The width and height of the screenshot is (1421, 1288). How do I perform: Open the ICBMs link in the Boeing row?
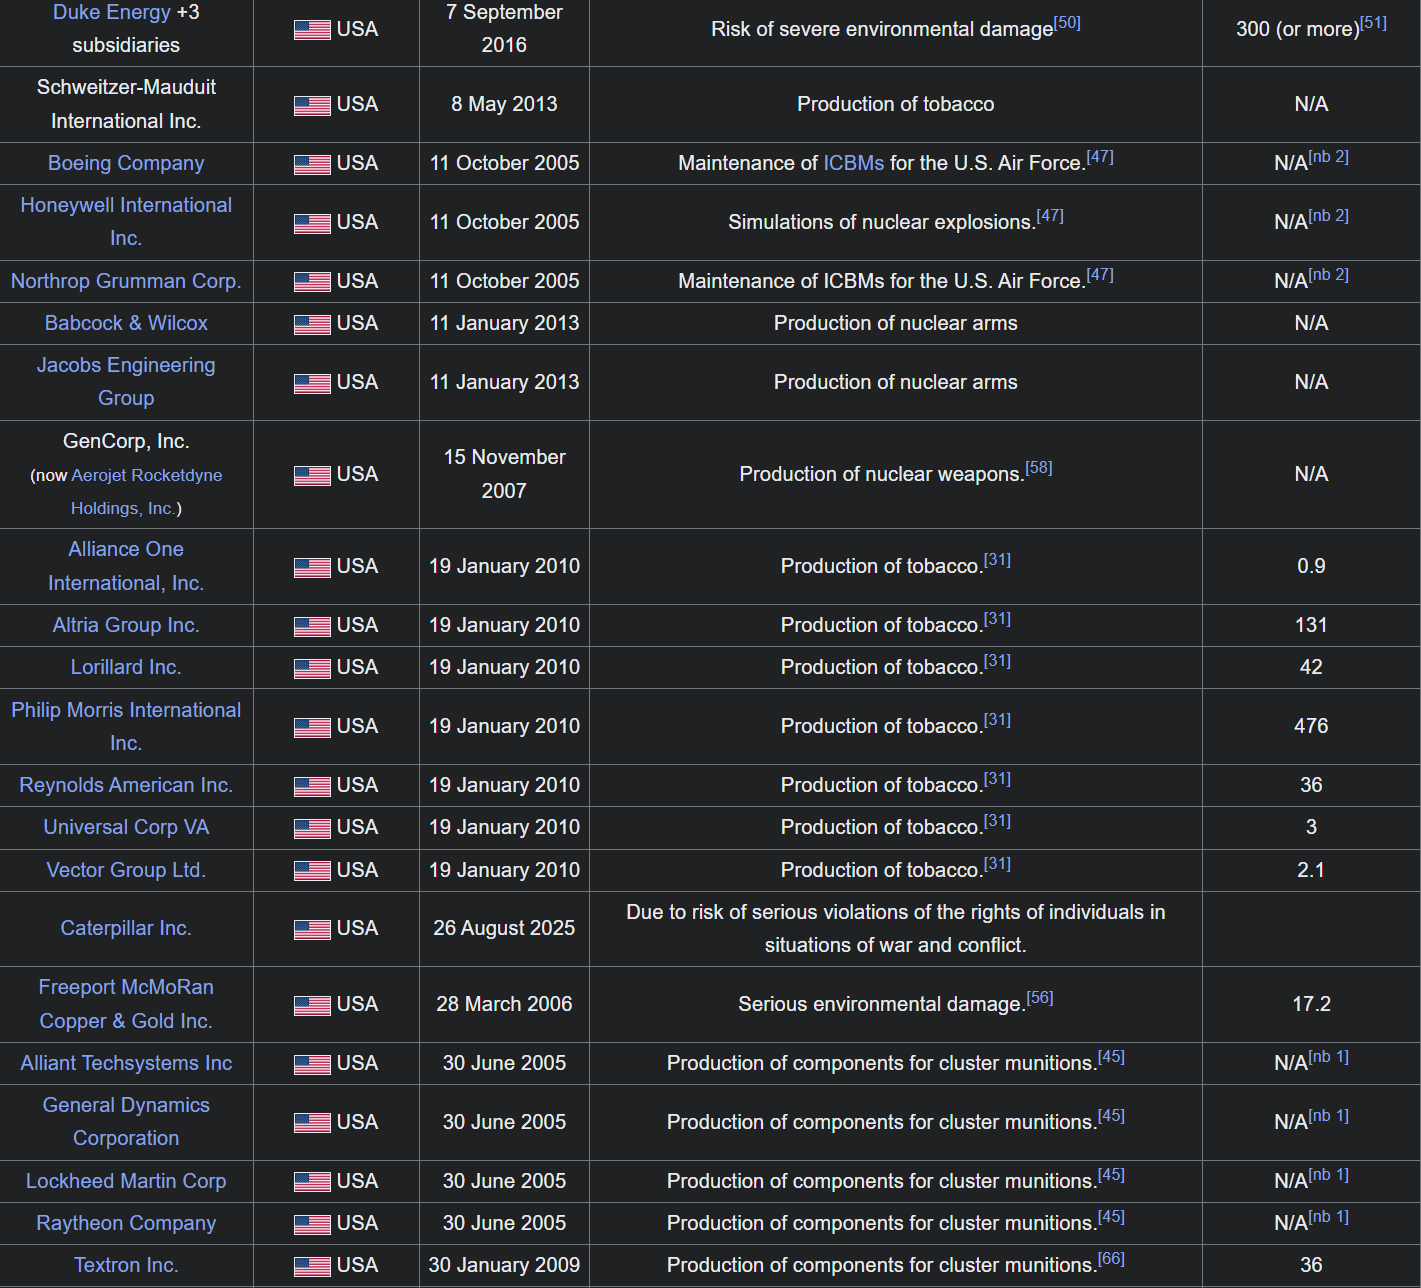853,163
